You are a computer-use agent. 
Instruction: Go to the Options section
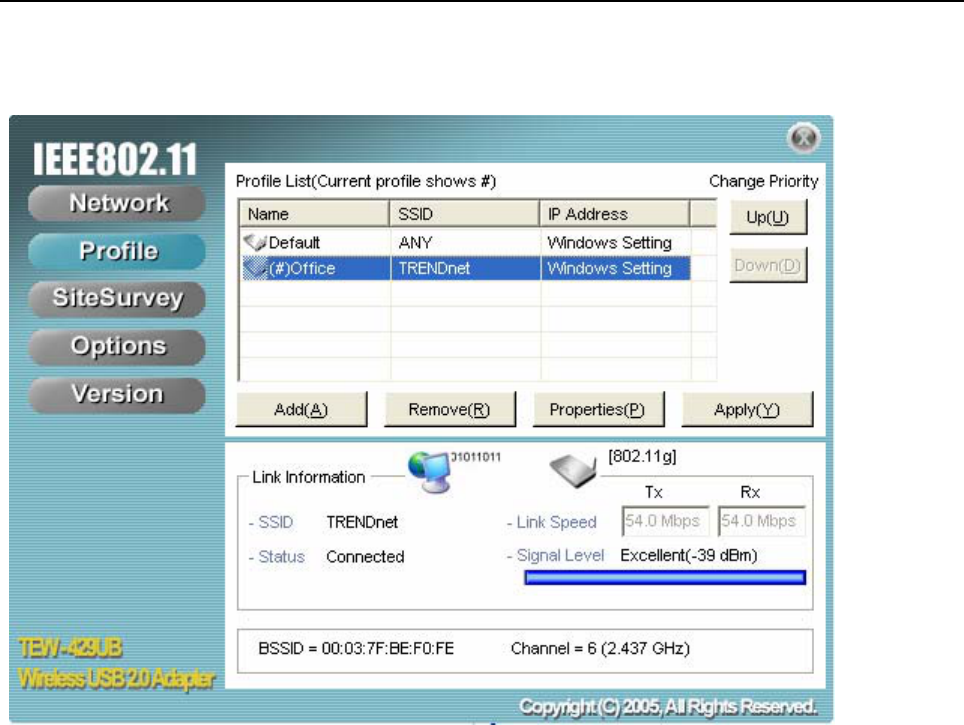[117, 346]
